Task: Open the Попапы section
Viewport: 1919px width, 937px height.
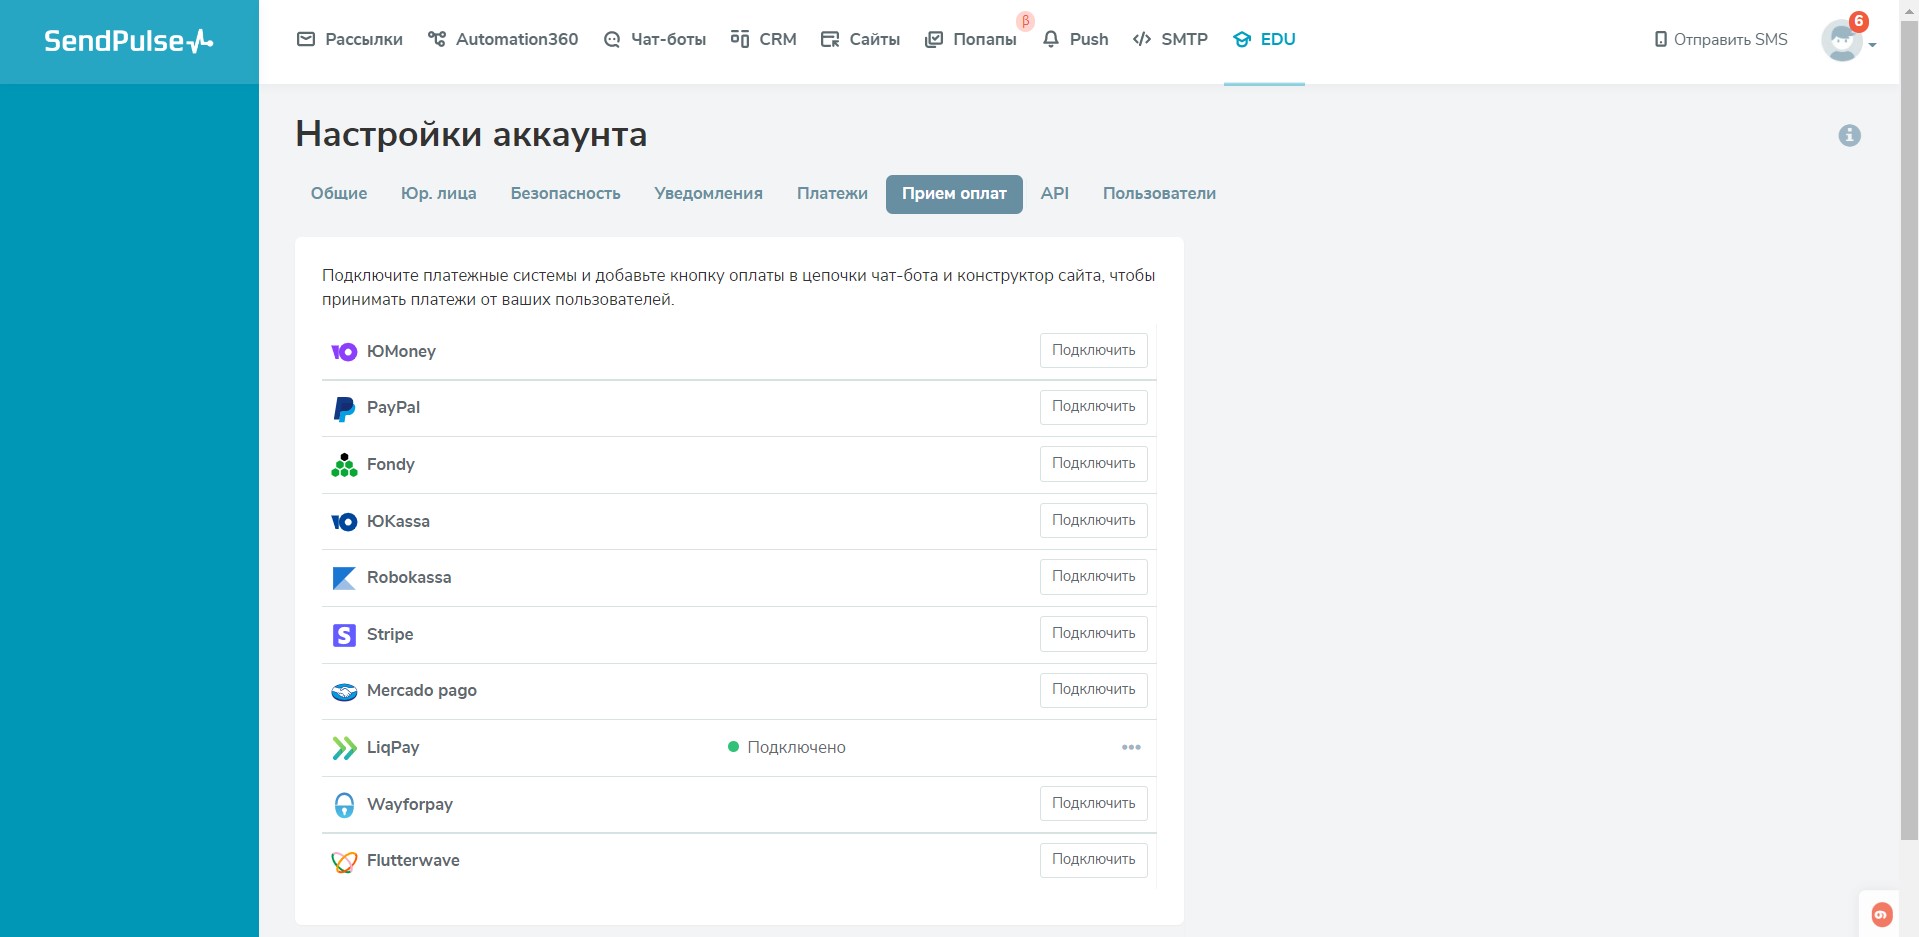Action: 970,39
